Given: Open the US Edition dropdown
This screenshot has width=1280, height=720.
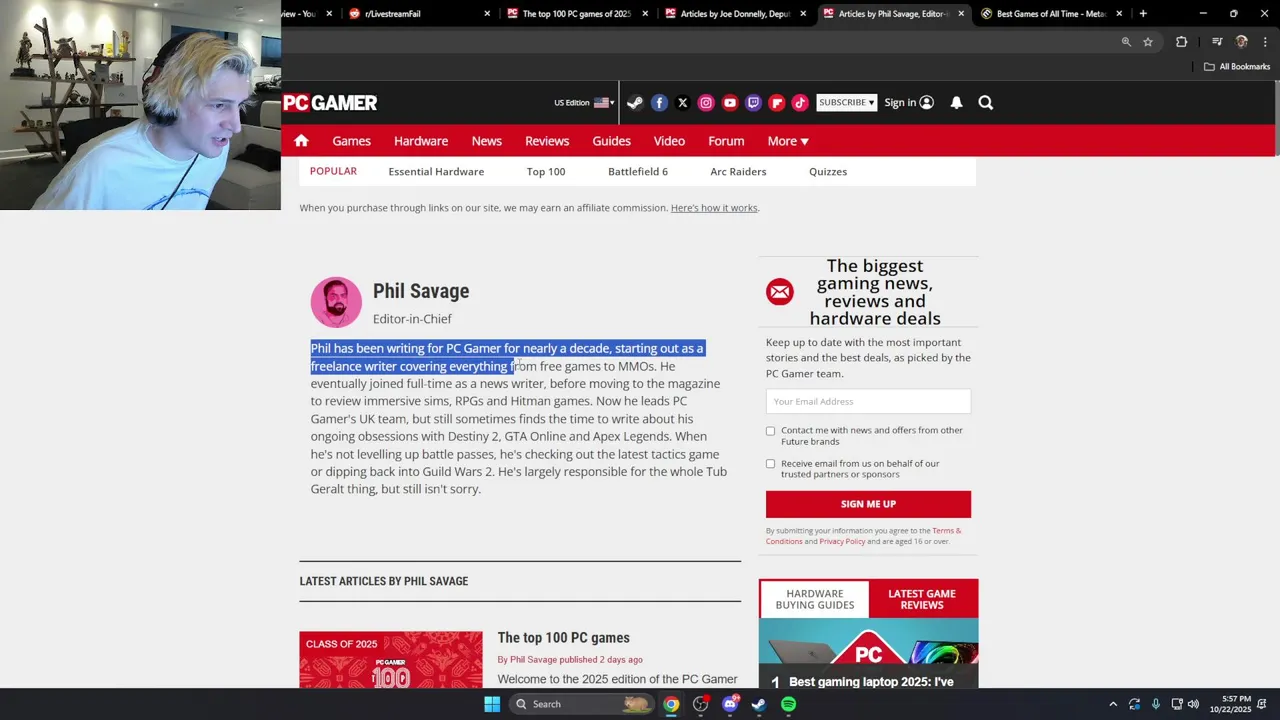Looking at the screenshot, I should point(584,102).
